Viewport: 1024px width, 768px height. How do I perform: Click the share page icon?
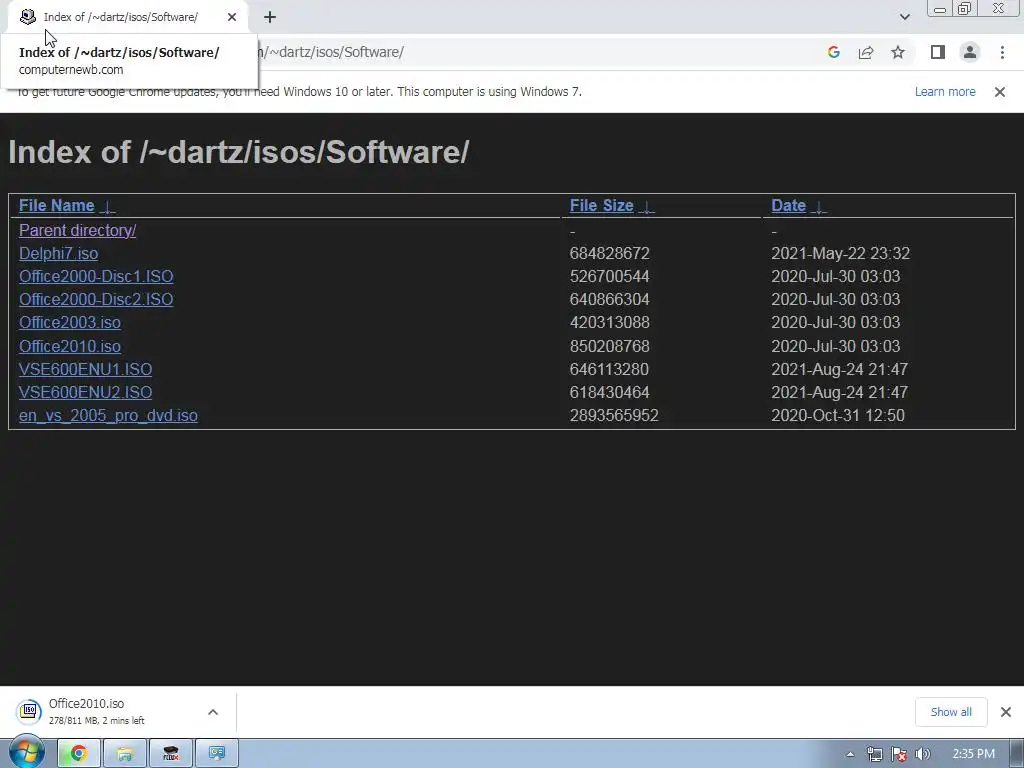pos(866,52)
